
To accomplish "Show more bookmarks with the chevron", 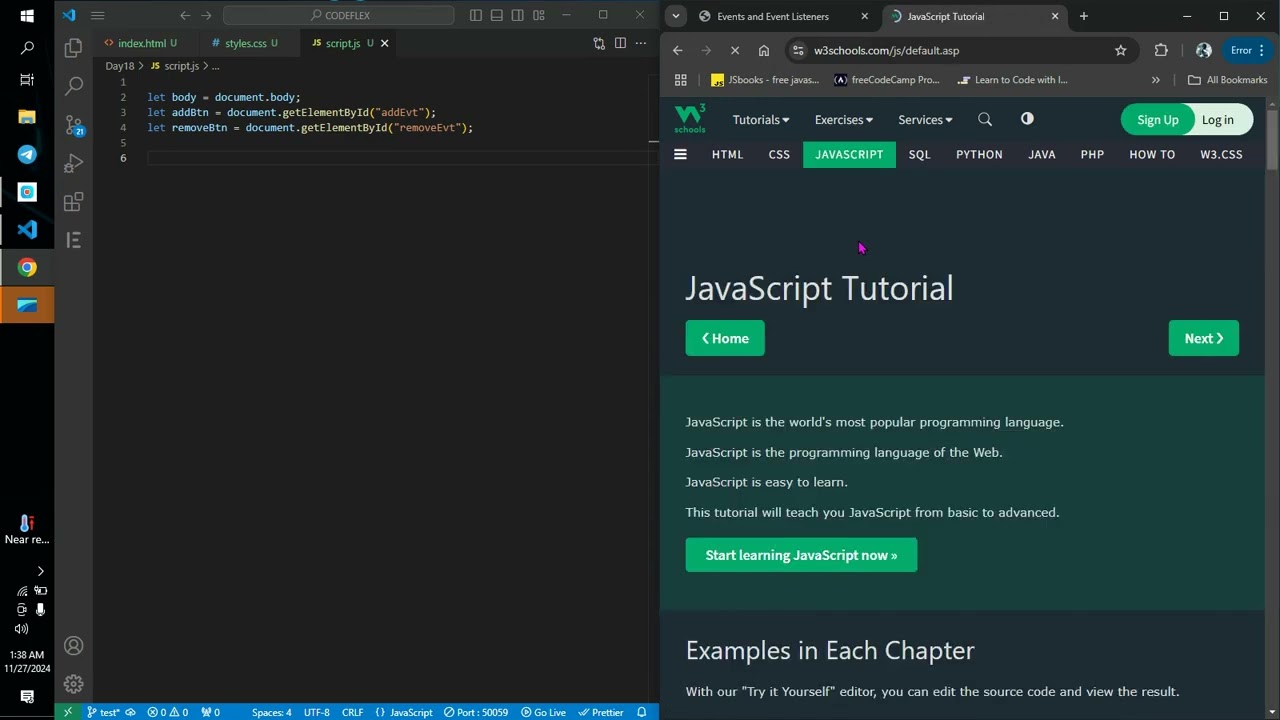I will (x=1155, y=80).
